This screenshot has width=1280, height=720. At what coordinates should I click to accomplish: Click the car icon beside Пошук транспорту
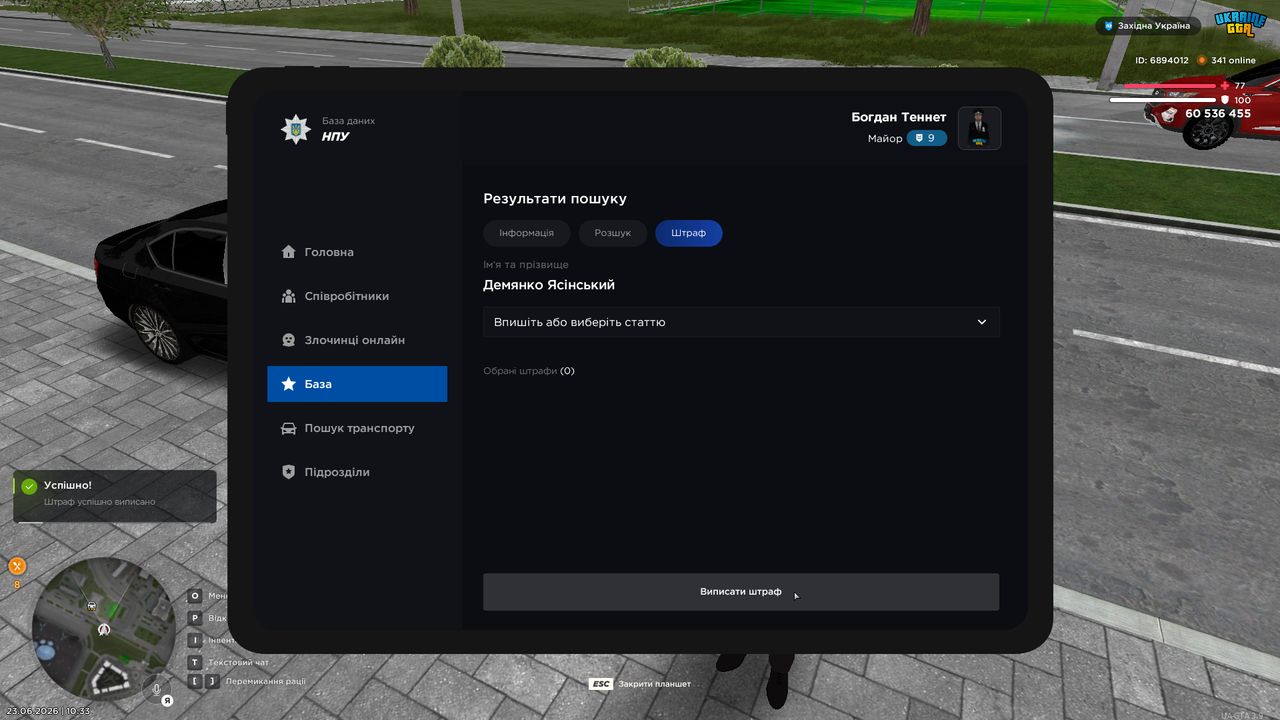[x=289, y=428]
